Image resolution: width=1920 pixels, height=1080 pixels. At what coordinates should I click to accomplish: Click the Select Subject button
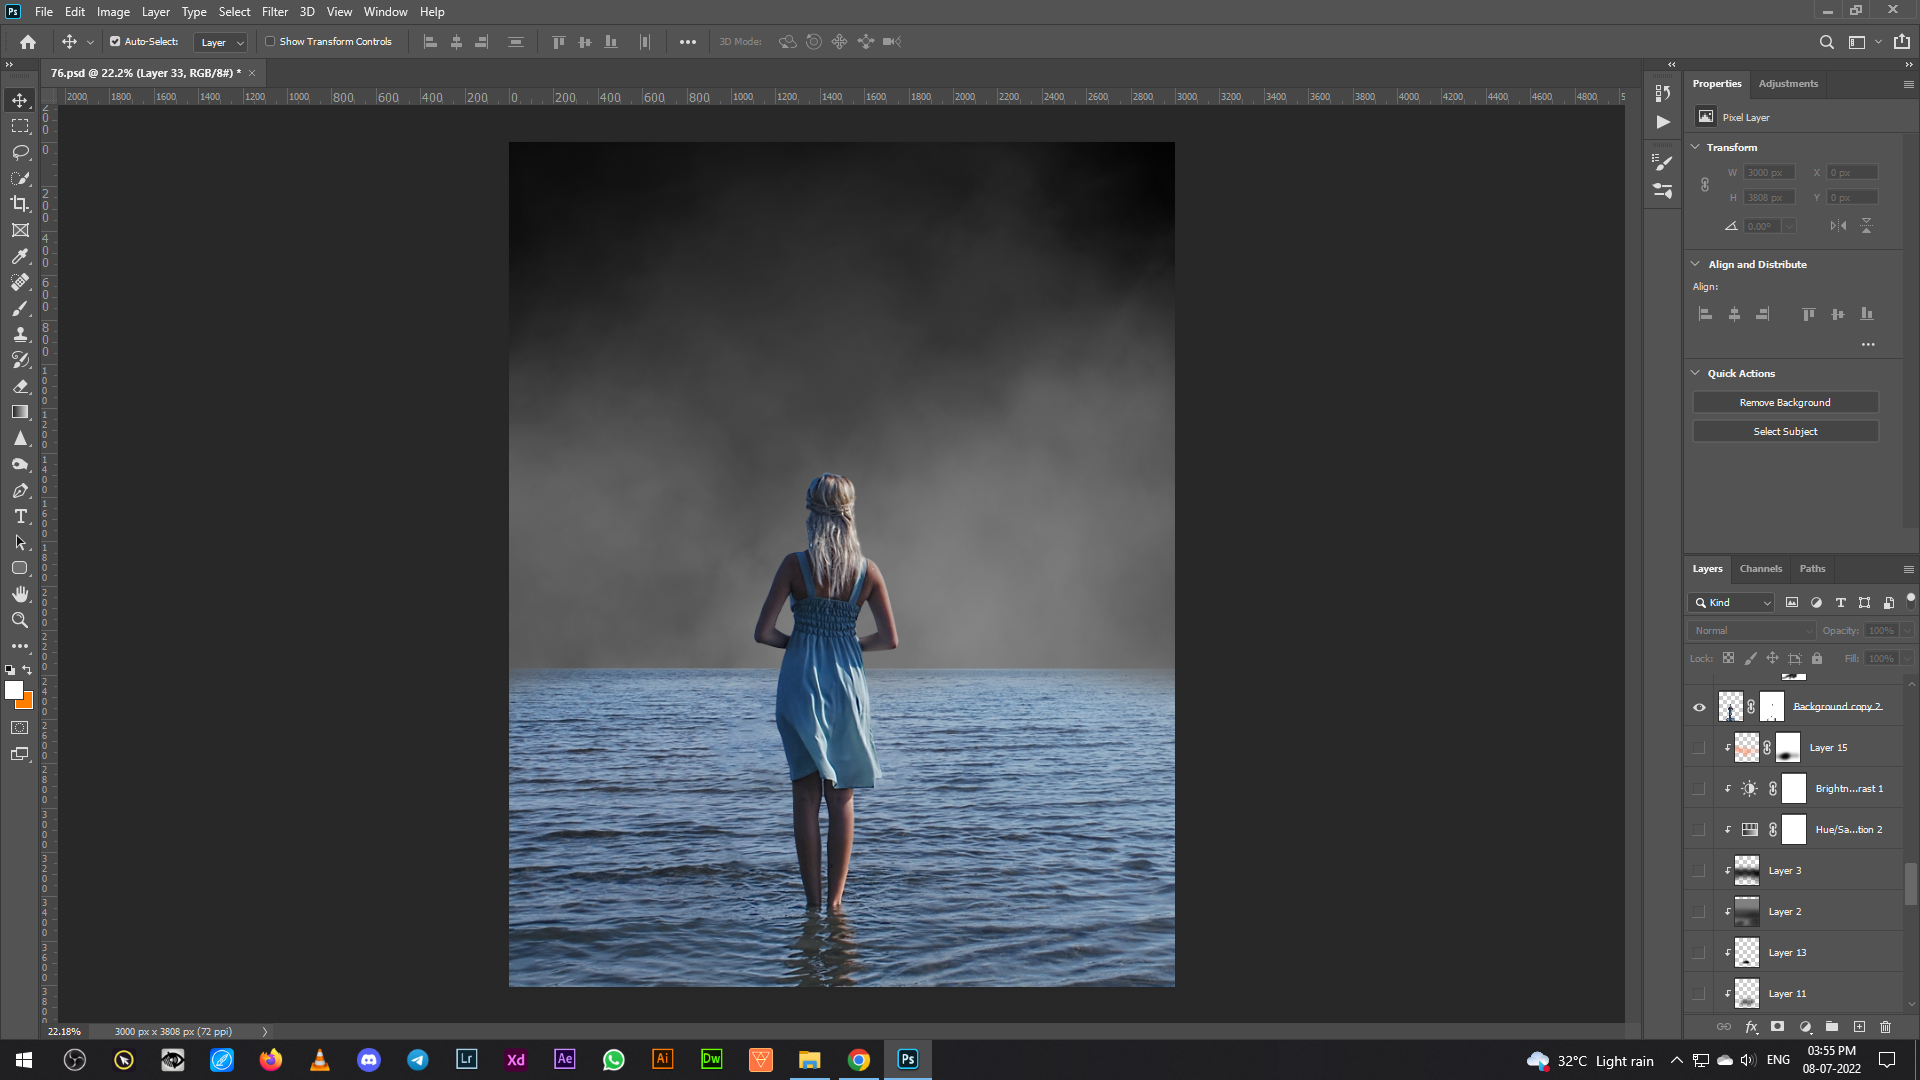click(x=1785, y=431)
